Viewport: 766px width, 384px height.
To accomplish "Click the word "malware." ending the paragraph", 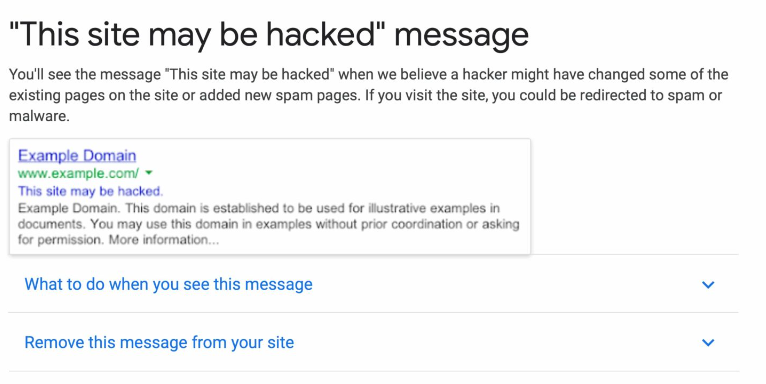I will point(39,116).
